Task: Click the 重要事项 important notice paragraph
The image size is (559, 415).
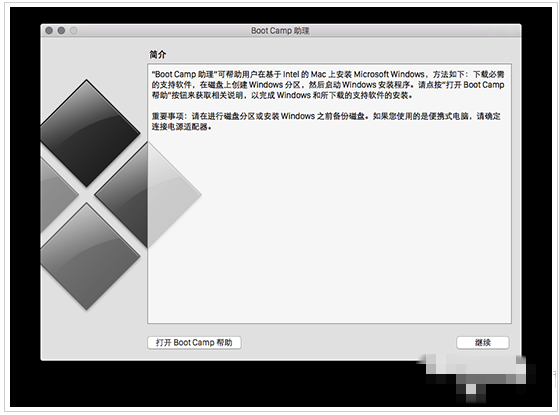Action: 326,121
